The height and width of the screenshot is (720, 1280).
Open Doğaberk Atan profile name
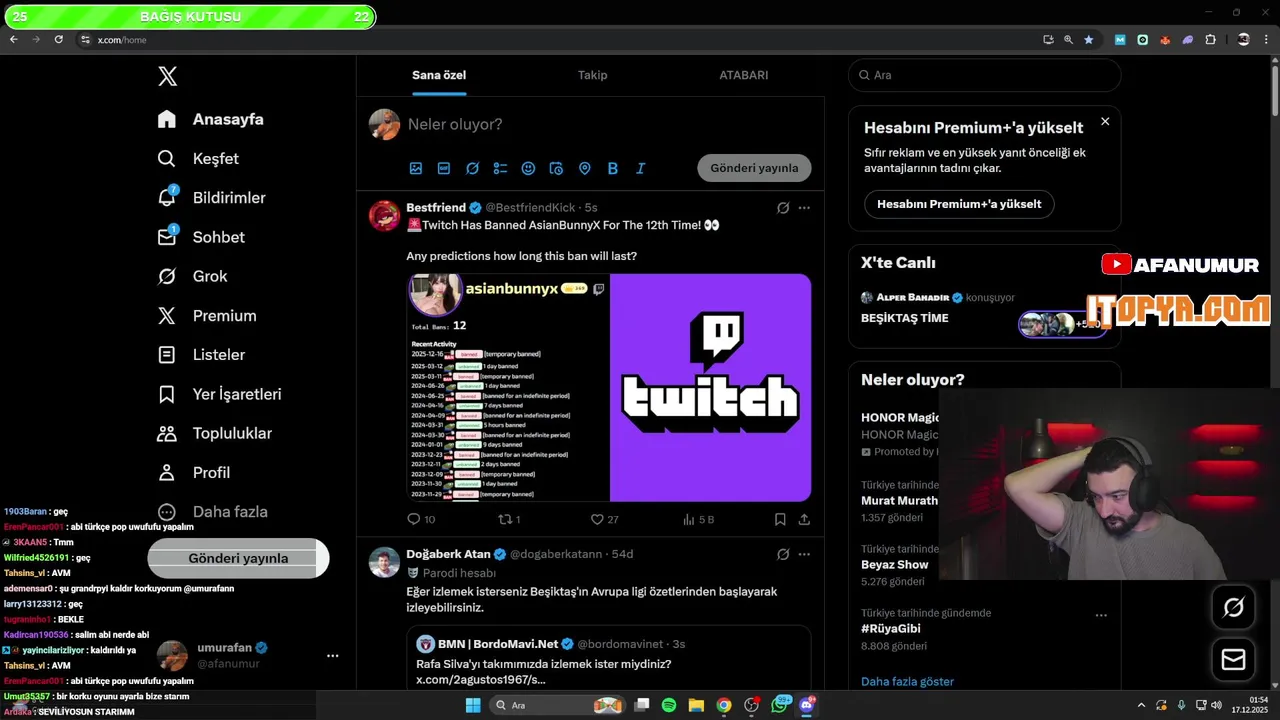(x=448, y=554)
